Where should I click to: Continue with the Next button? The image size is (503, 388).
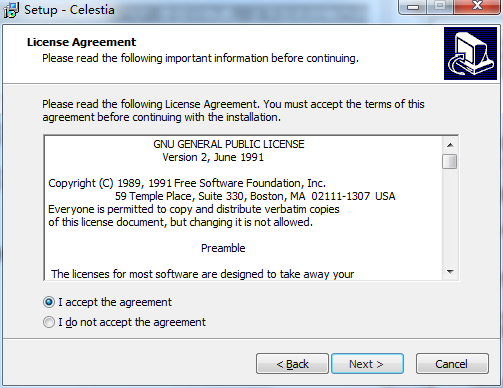367,364
